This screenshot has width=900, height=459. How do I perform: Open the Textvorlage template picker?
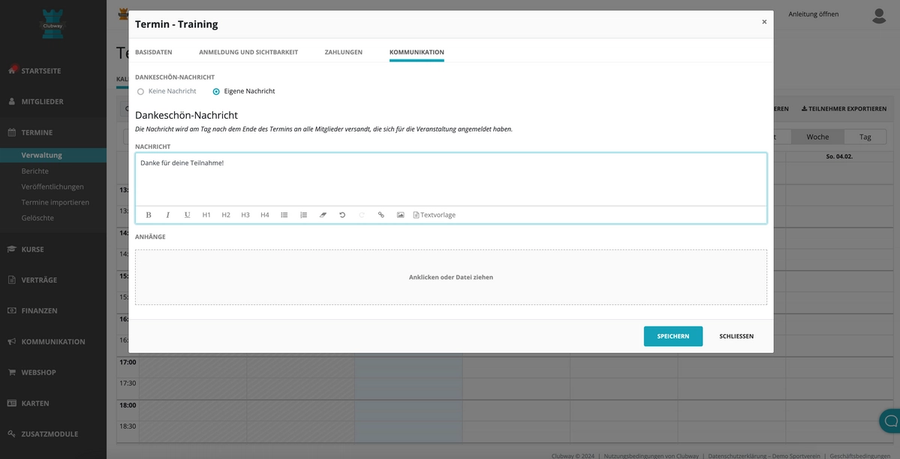[435, 215]
